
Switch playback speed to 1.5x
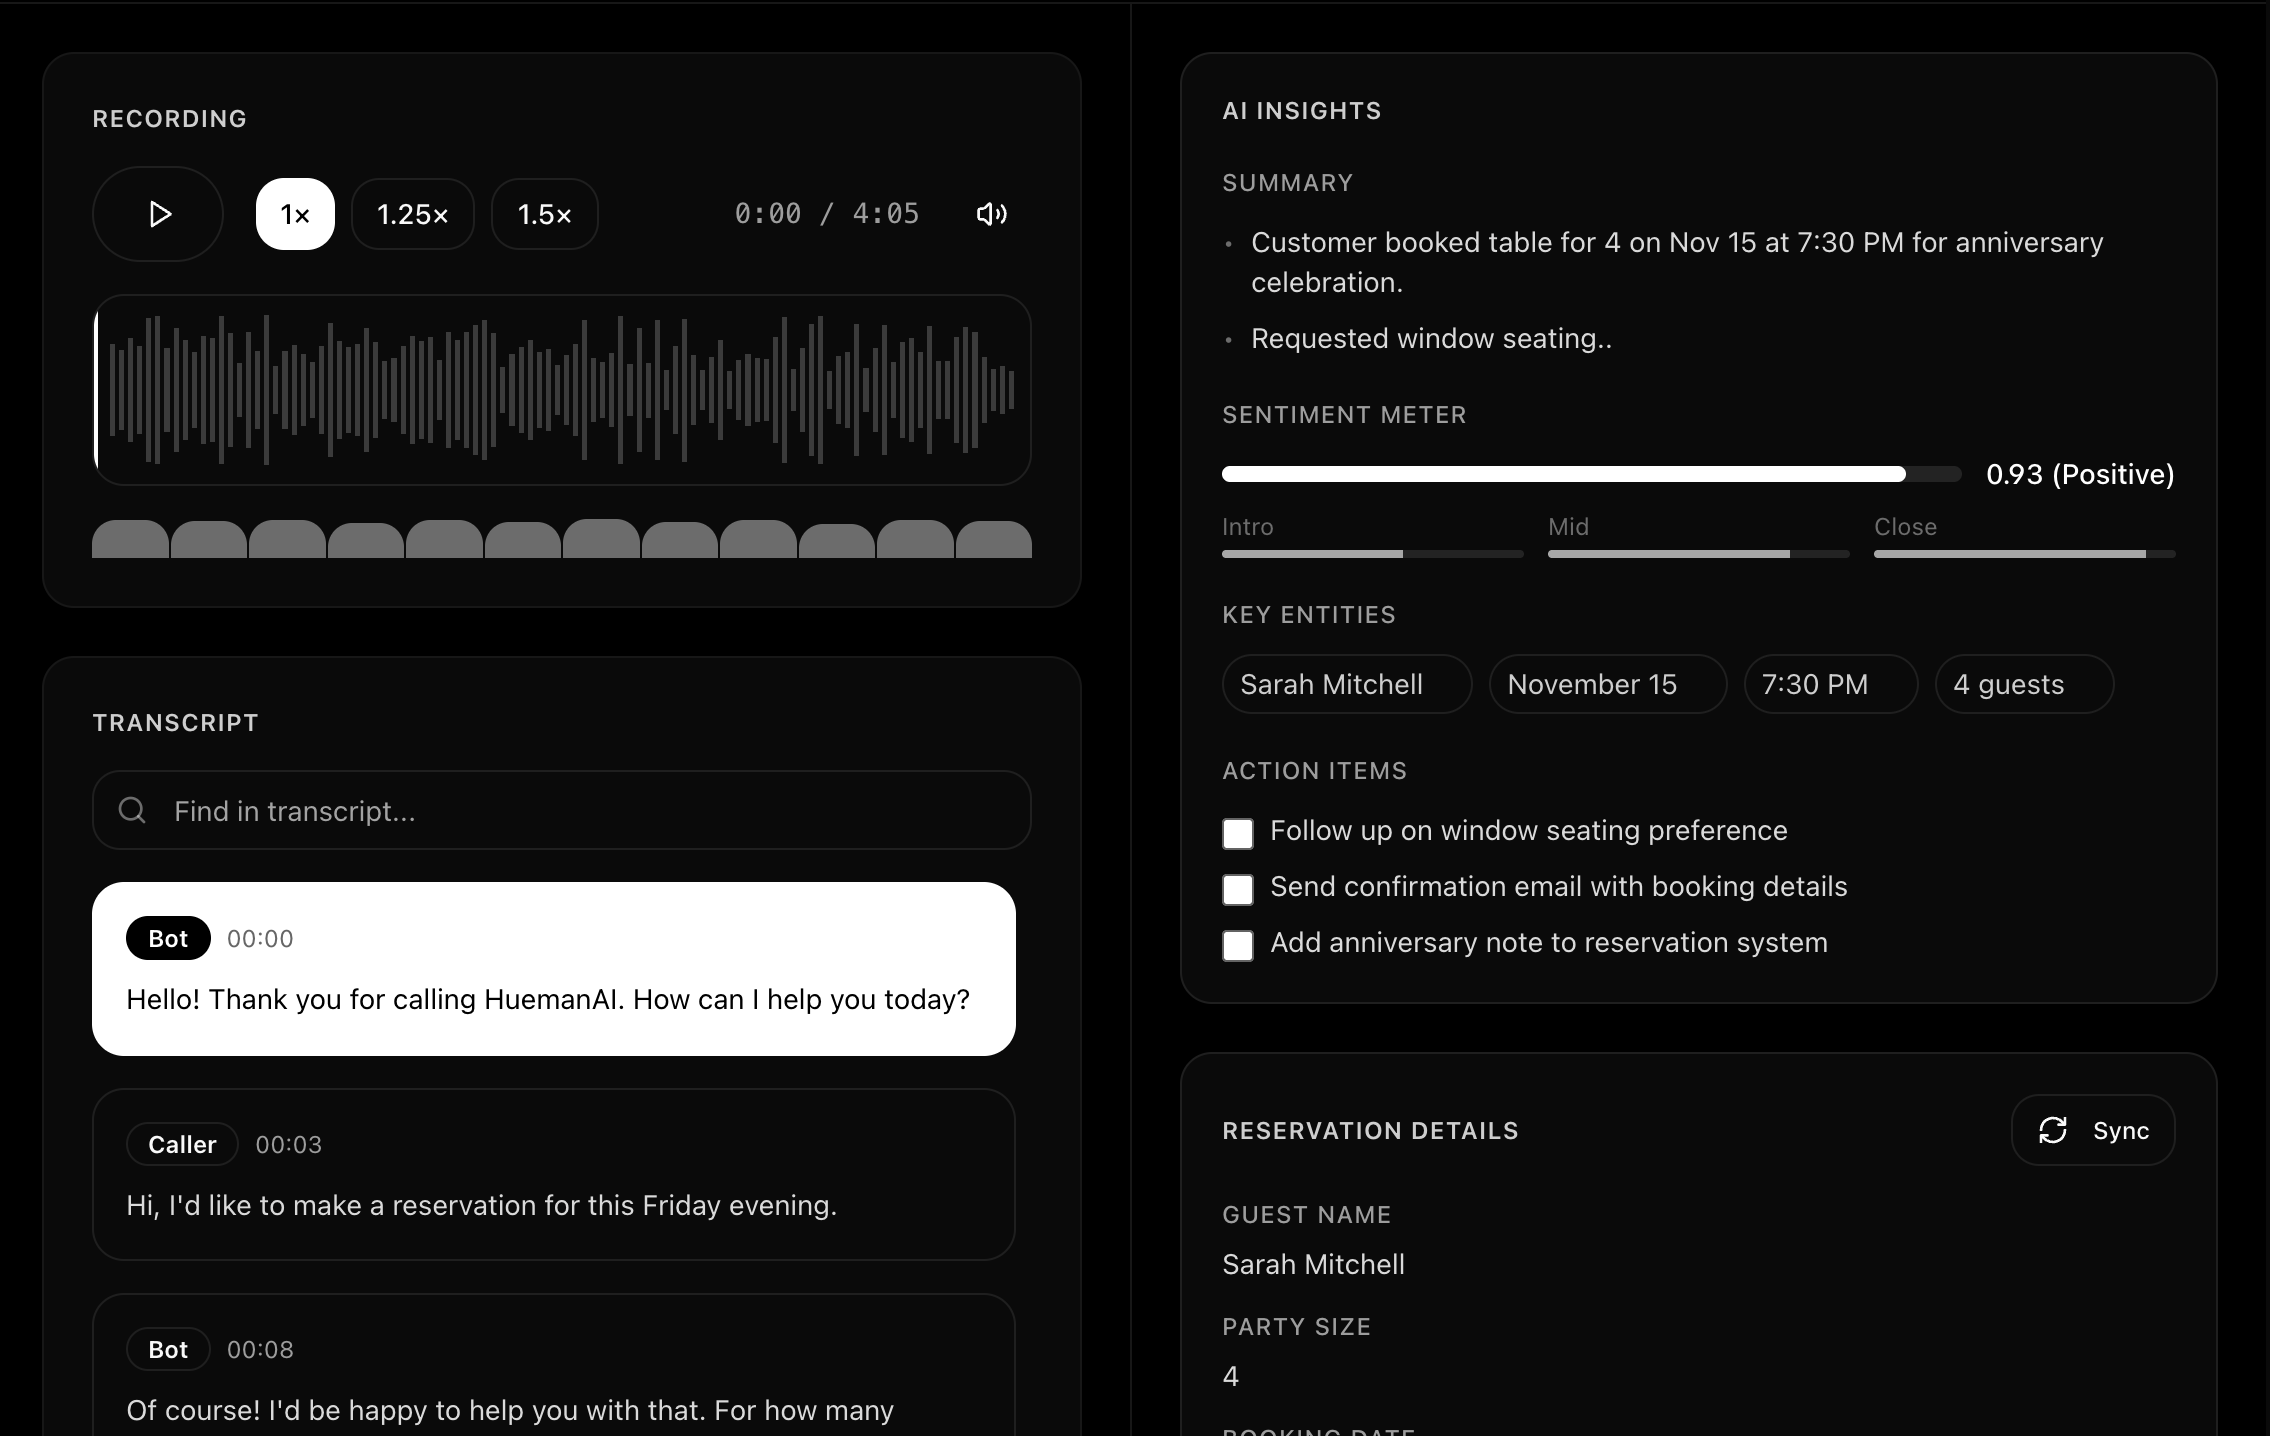pos(543,213)
